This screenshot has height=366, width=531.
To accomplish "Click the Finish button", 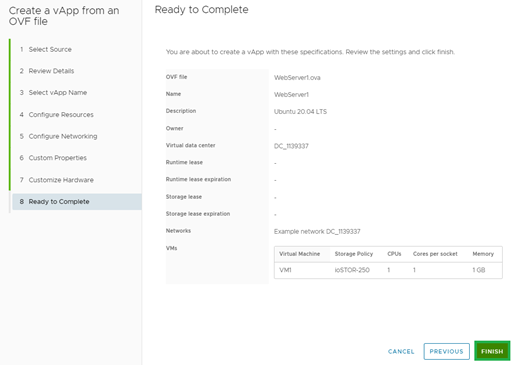I will [x=492, y=351].
